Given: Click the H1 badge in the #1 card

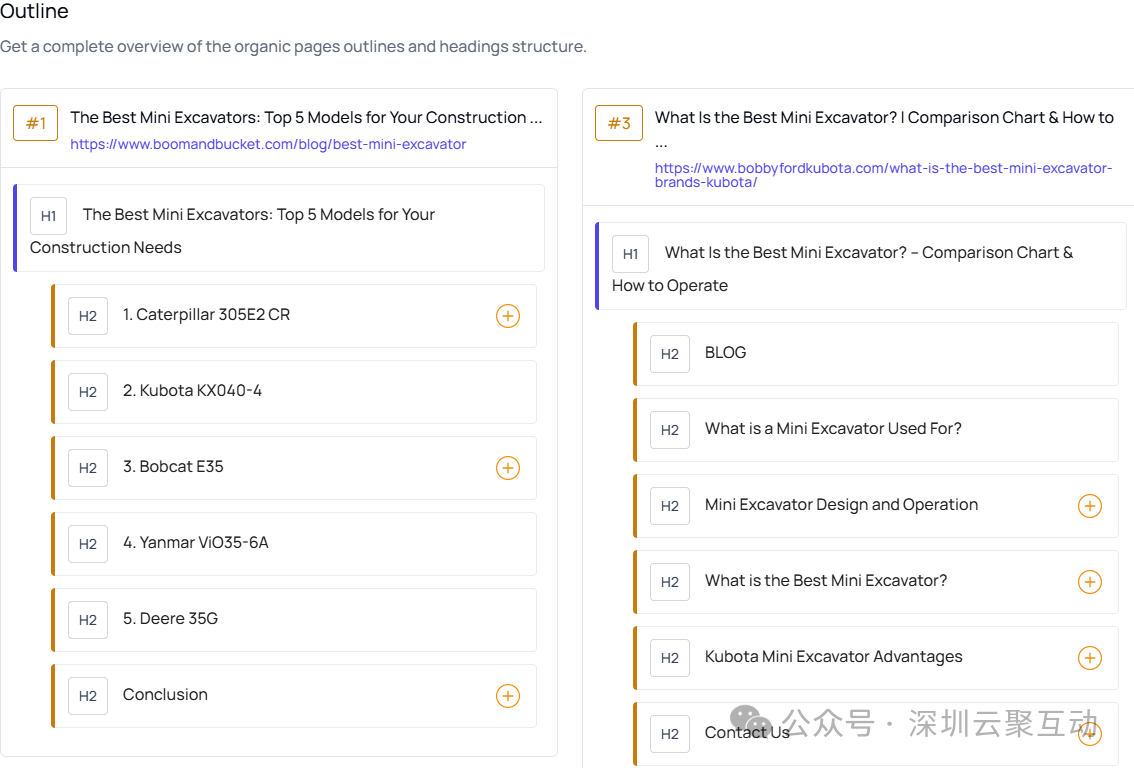Looking at the screenshot, I should [48, 216].
